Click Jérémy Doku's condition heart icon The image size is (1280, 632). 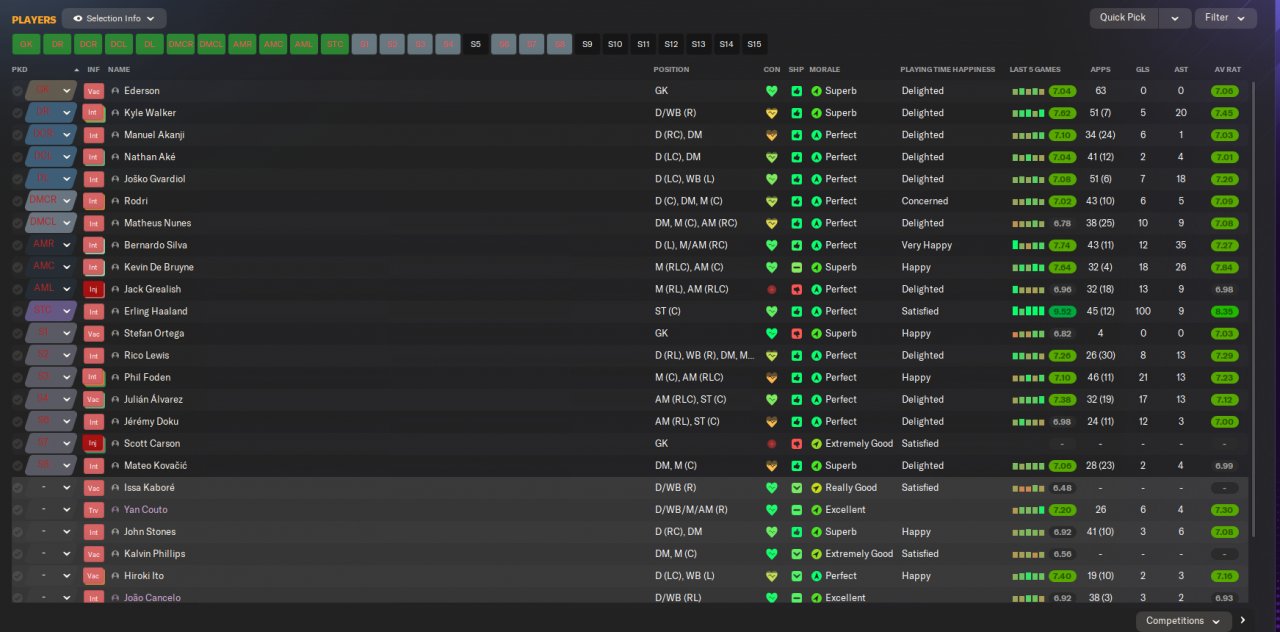(771, 421)
